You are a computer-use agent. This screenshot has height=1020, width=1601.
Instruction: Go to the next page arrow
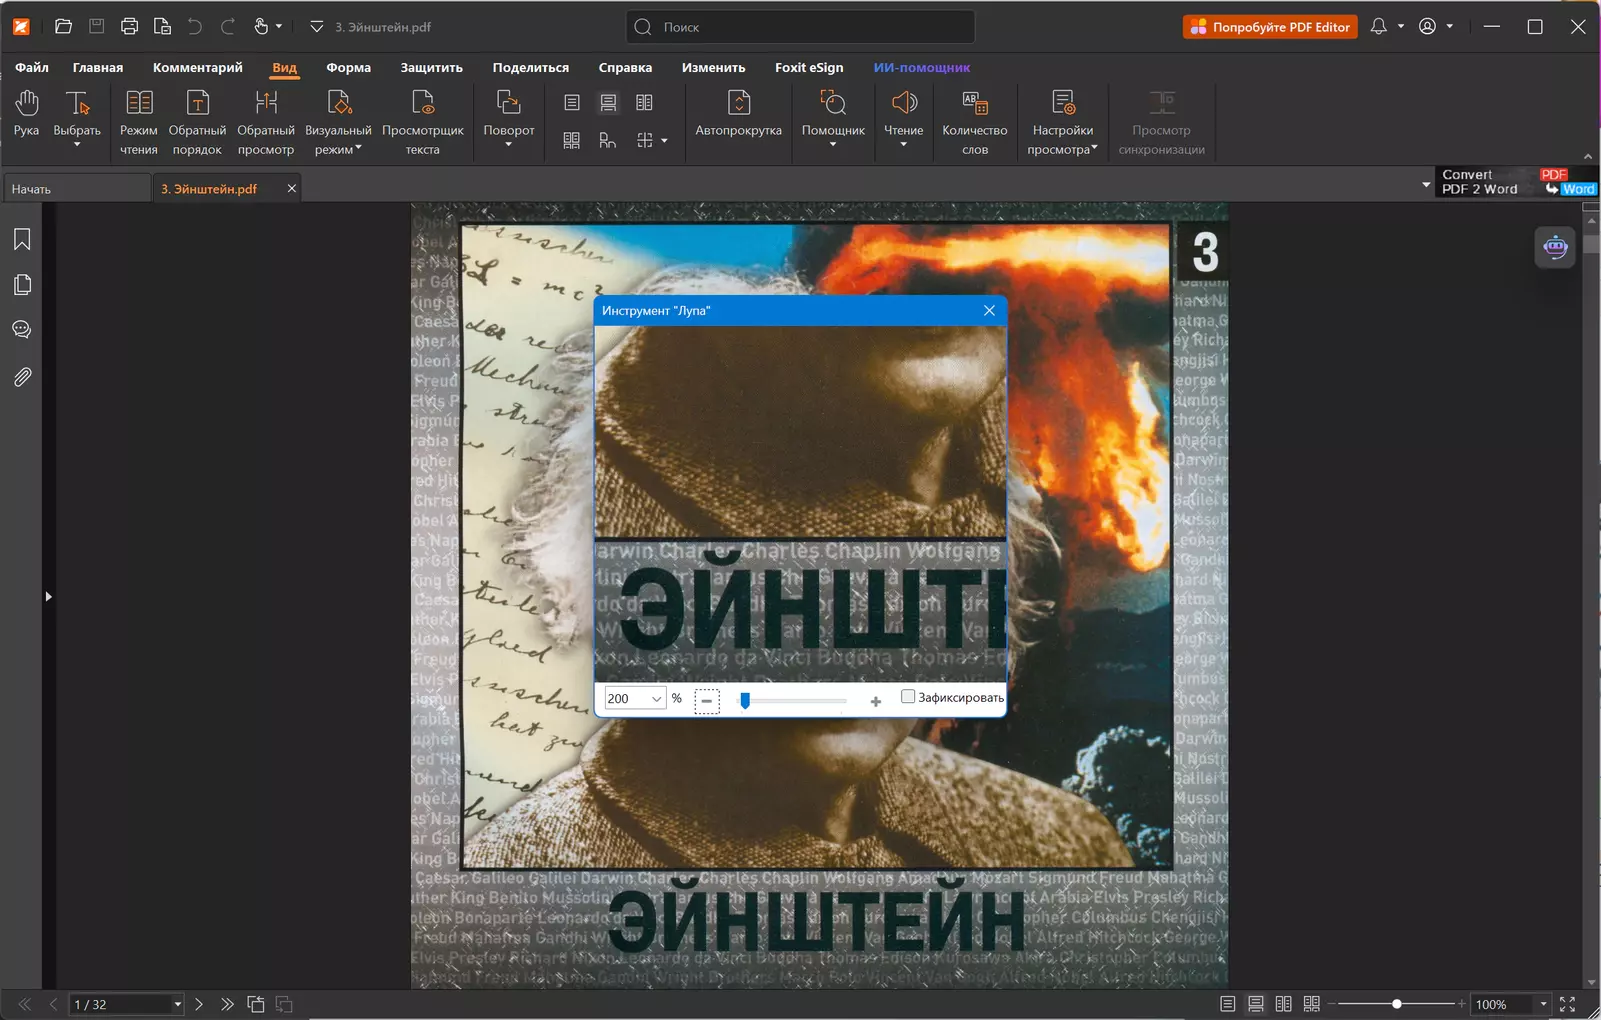coord(199,1004)
